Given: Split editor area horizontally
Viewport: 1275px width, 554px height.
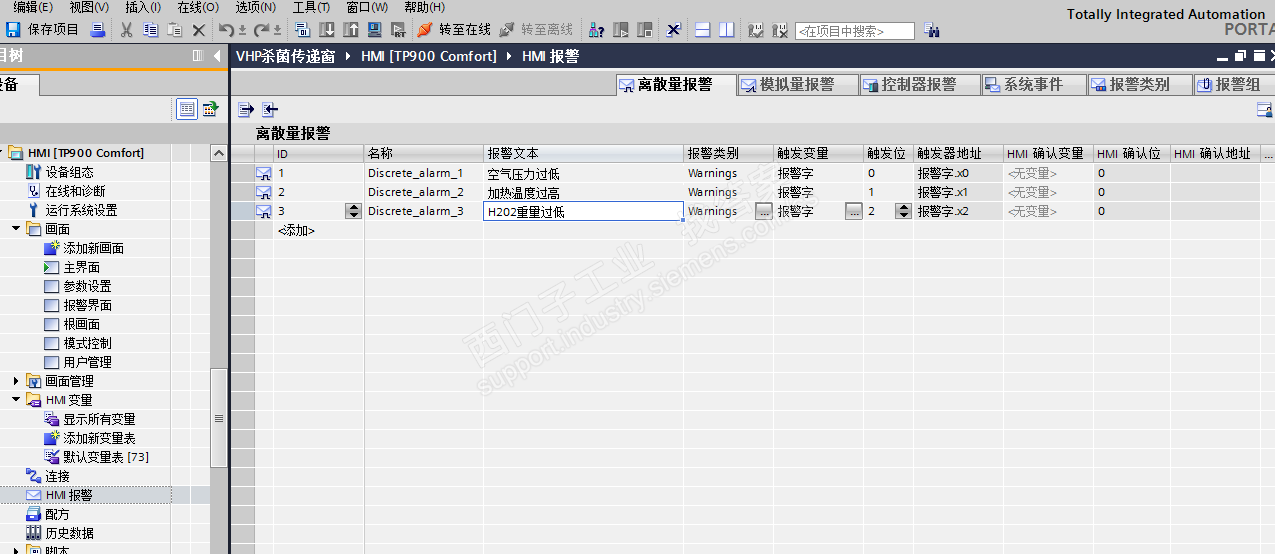Looking at the screenshot, I should [x=703, y=30].
